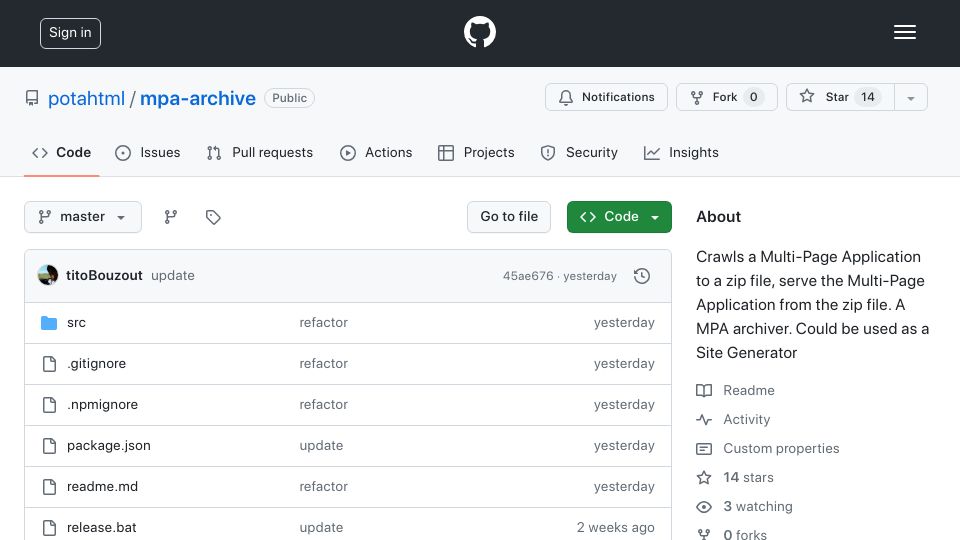The image size is (960, 540).
Task: Click yesterday timestamp in package.json row
Action: click(x=624, y=446)
